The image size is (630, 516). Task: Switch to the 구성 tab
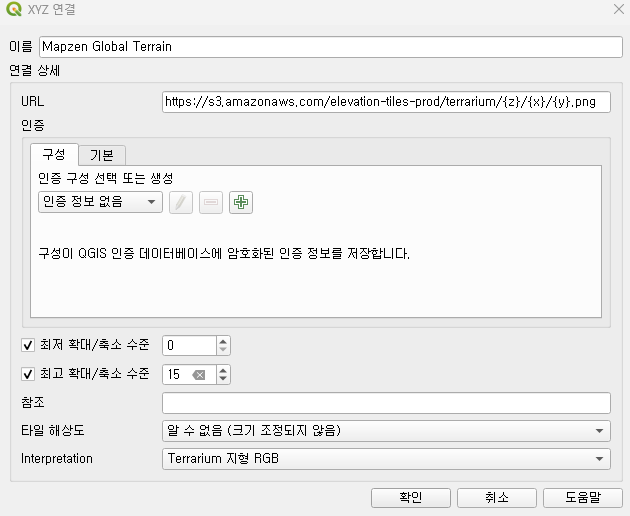click(x=54, y=154)
